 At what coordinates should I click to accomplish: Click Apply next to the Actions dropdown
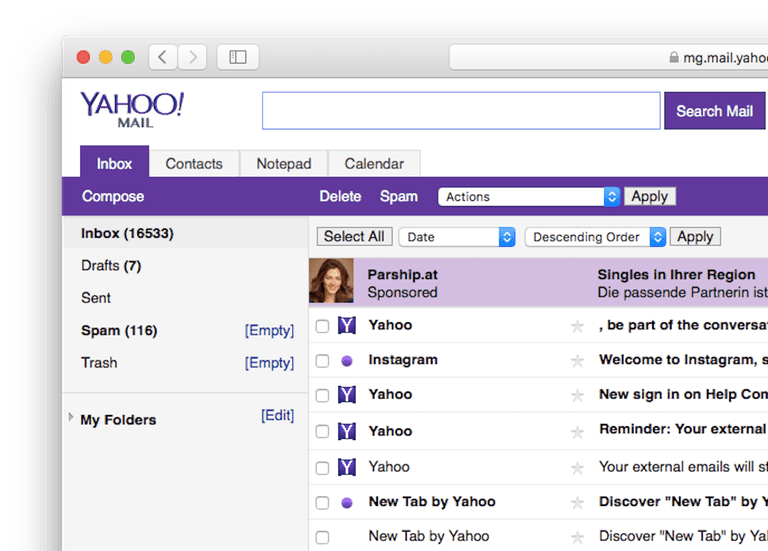650,196
